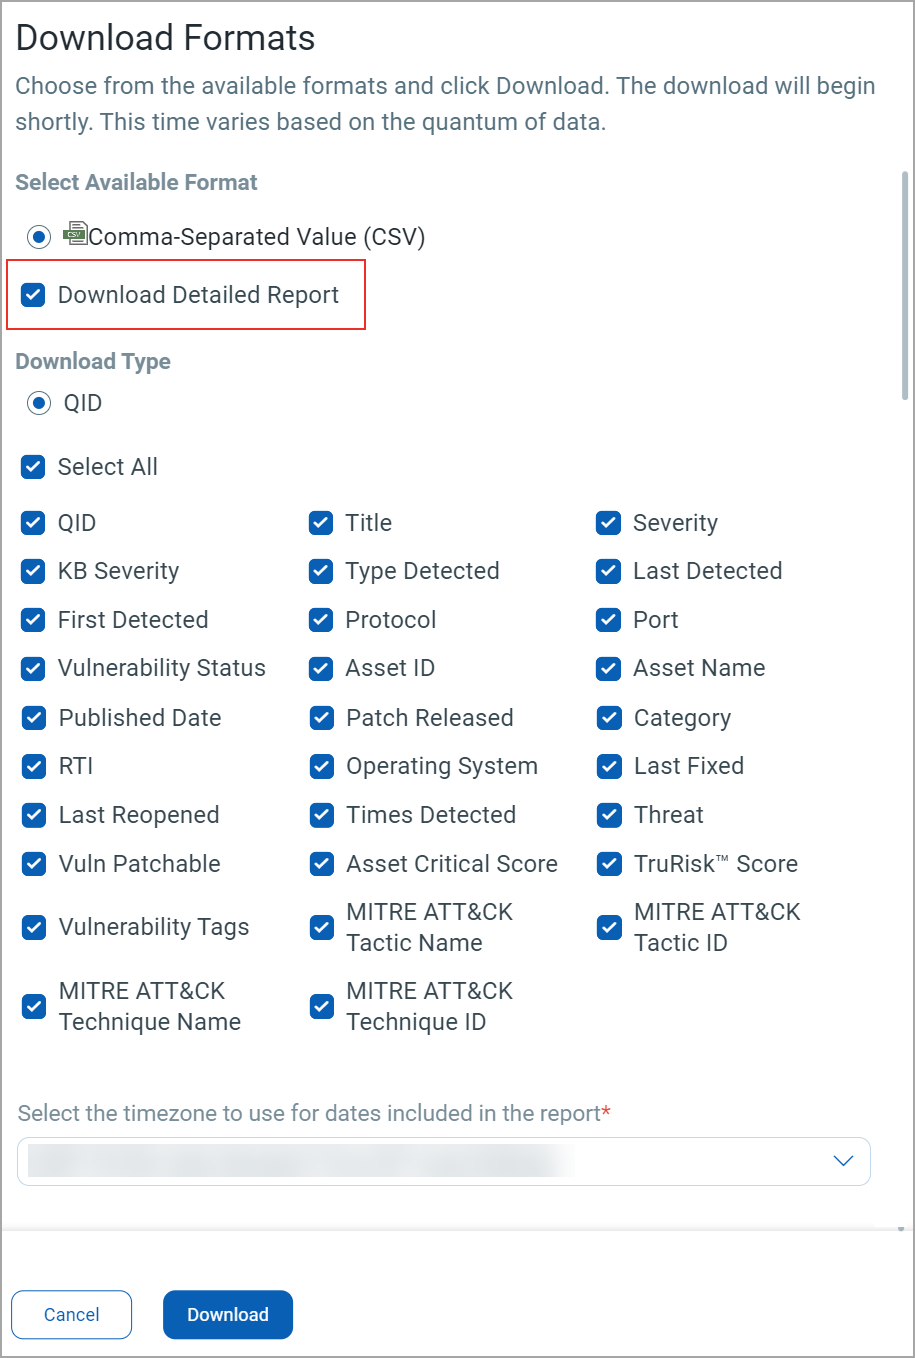Screen dimensions: 915x1358
Task: Toggle the Select All checkbox
Action: [34, 467]
